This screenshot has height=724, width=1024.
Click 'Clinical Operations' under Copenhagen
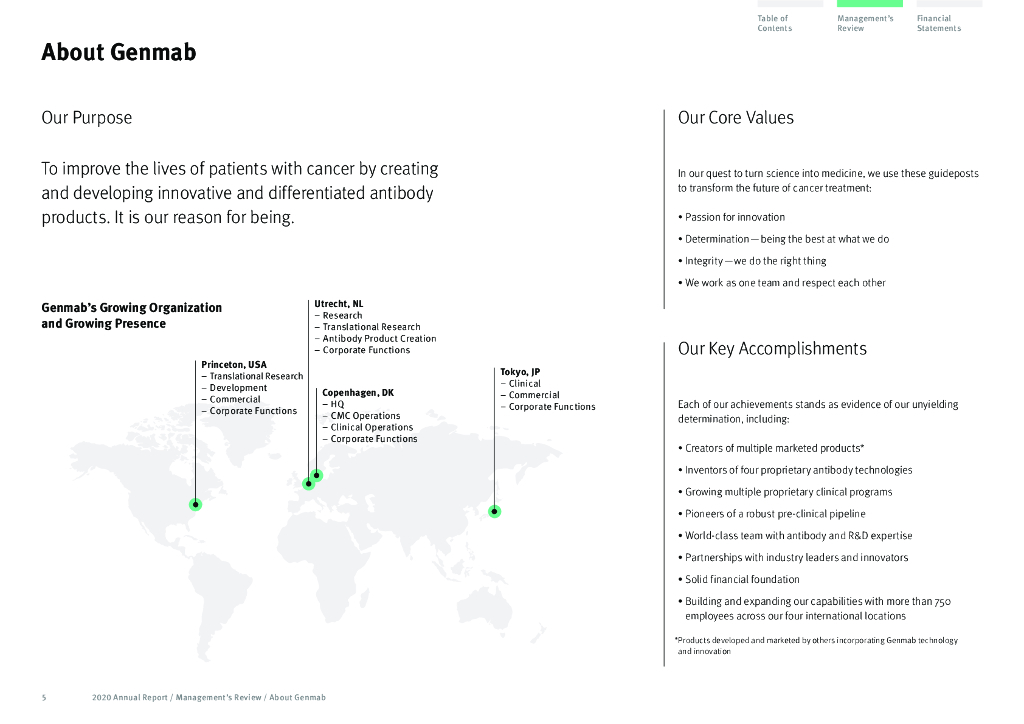[x=368, y=427]
